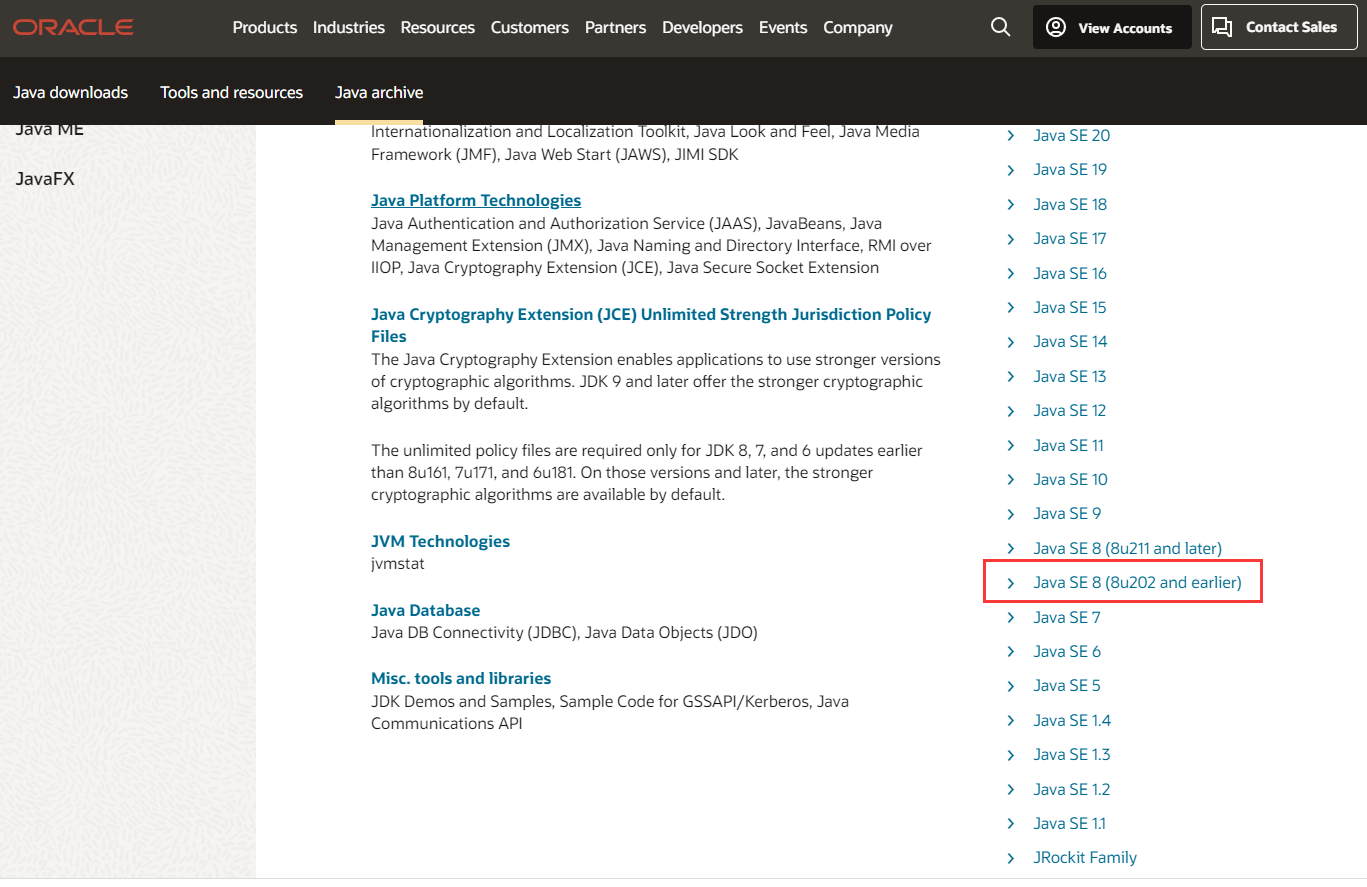Click chevron beside Java SE 6
Viewport: 1367px width, 887px height.
pos(1011,651)
